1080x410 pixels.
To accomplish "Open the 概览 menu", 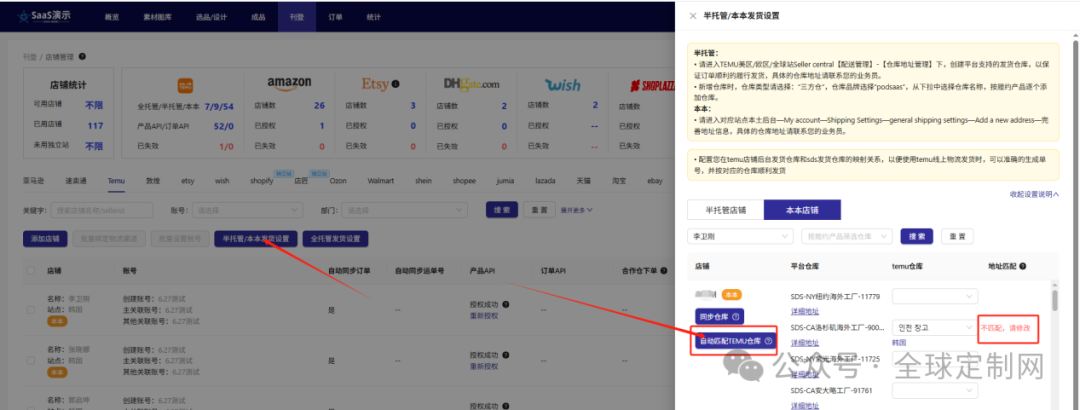I will 114,16.
